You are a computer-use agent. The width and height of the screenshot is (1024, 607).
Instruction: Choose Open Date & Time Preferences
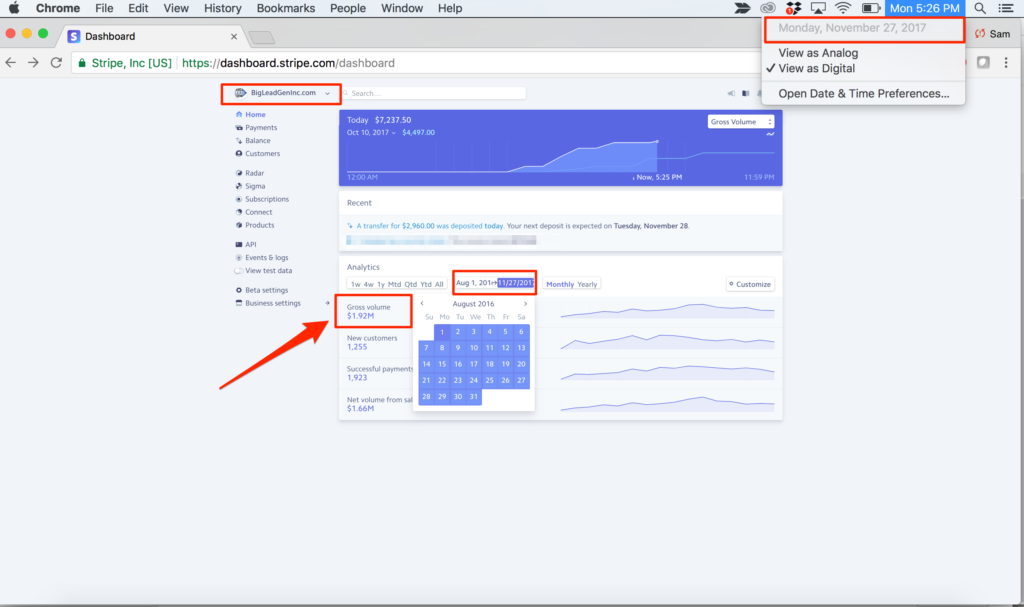tap(863, 94)
